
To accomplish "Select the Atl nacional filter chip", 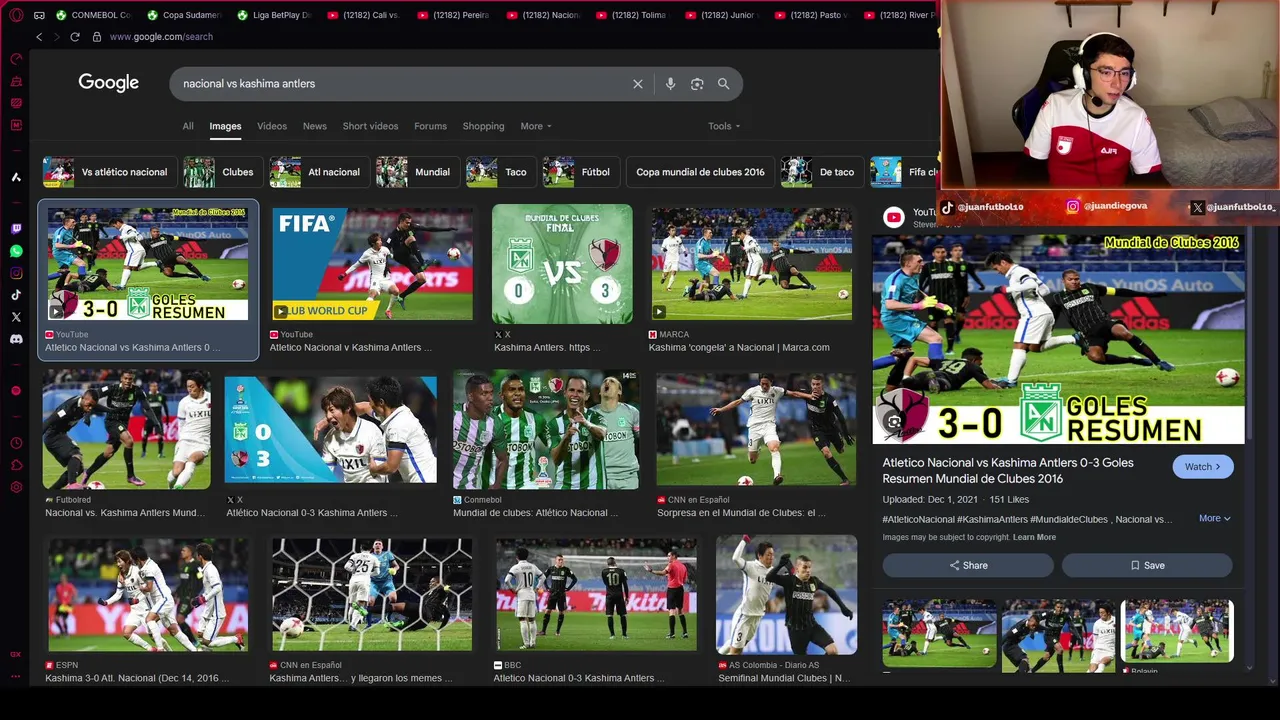I will [x=319, y=172].
